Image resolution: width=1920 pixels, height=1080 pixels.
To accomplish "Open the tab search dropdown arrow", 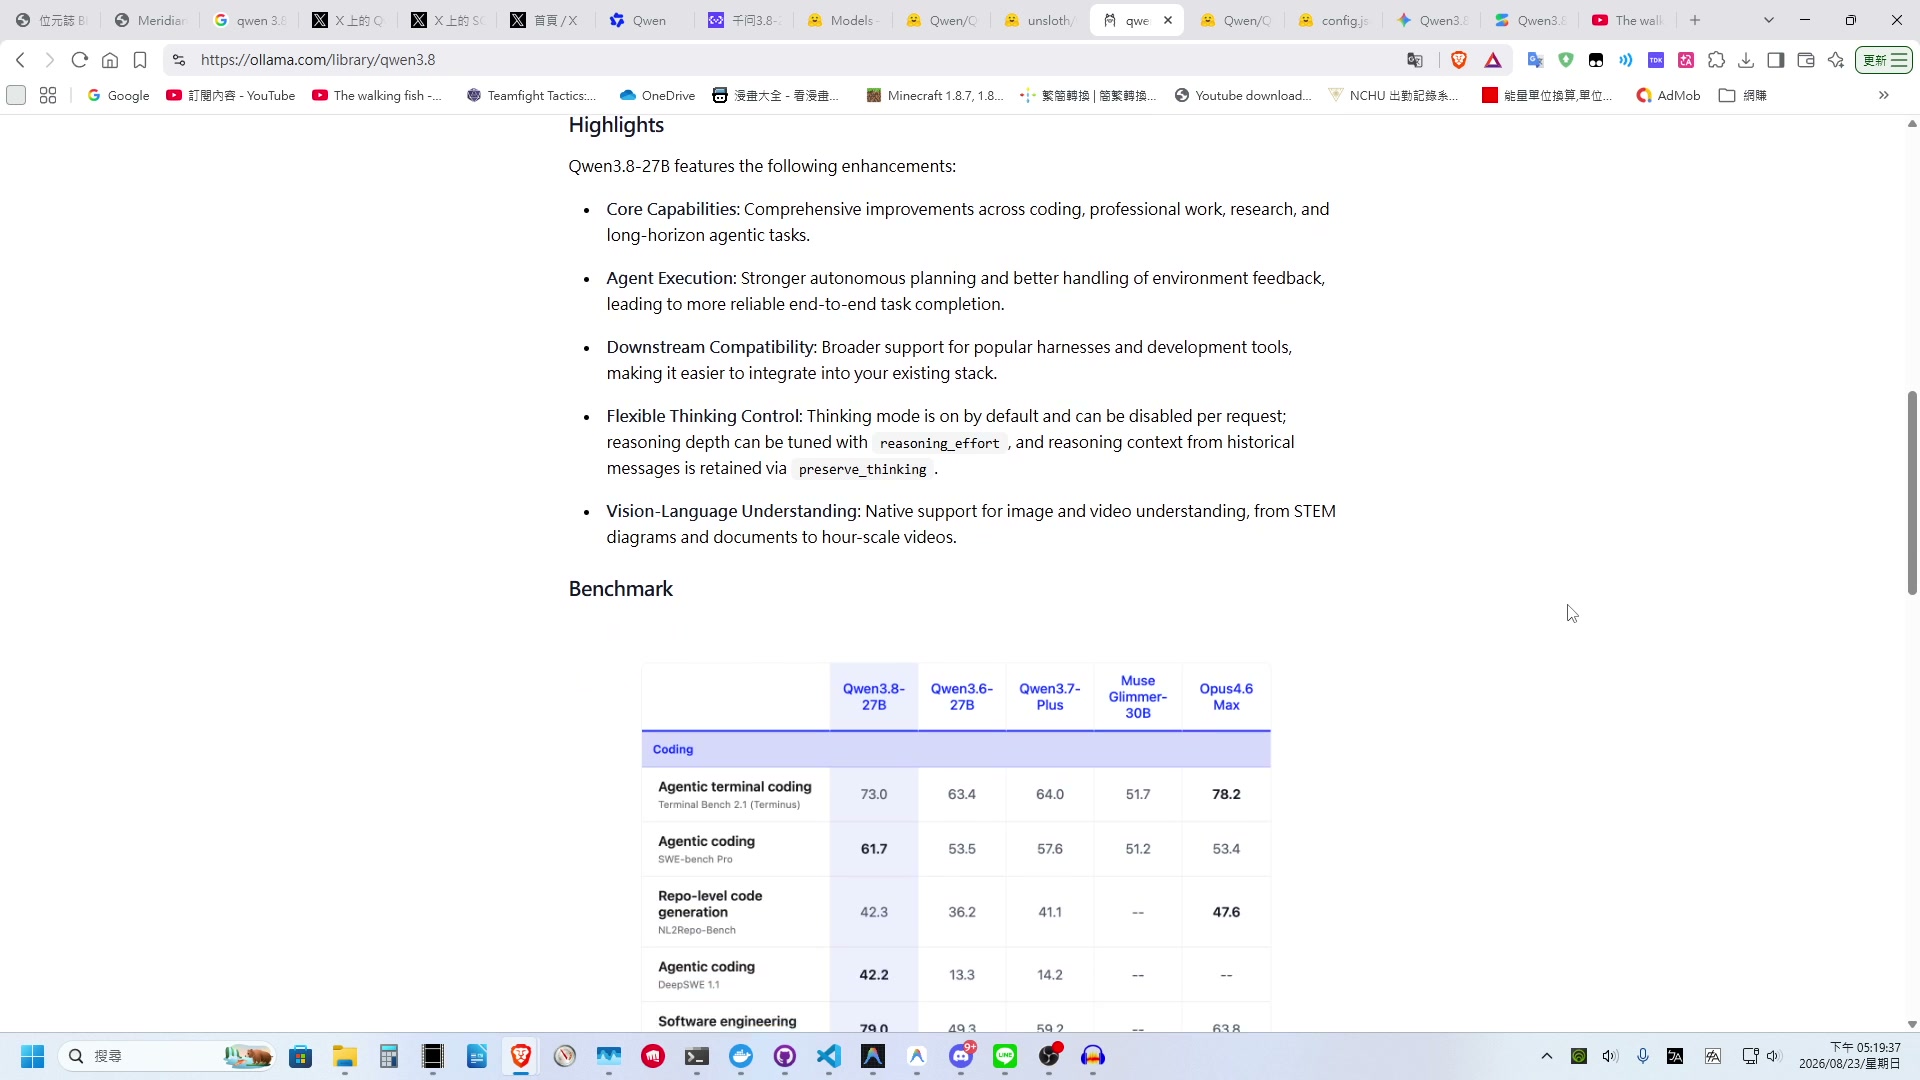I will (1769, 20).
